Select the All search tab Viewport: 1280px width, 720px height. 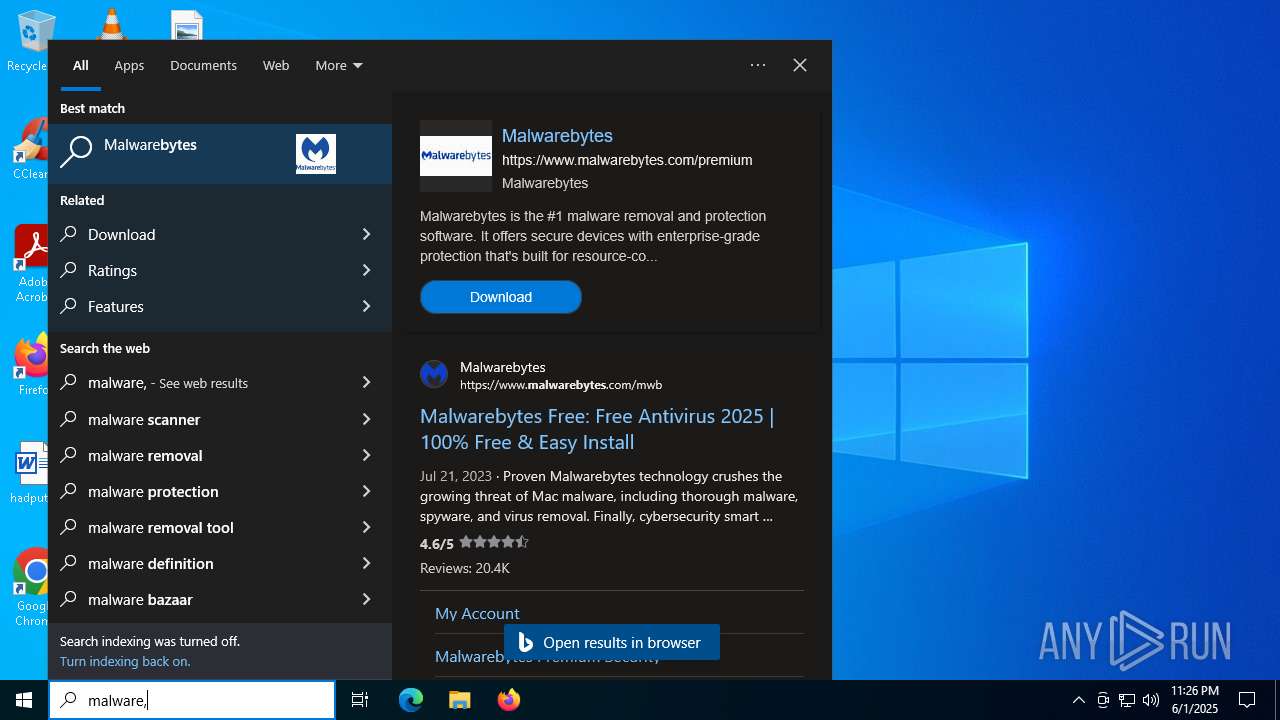[81, 65]
